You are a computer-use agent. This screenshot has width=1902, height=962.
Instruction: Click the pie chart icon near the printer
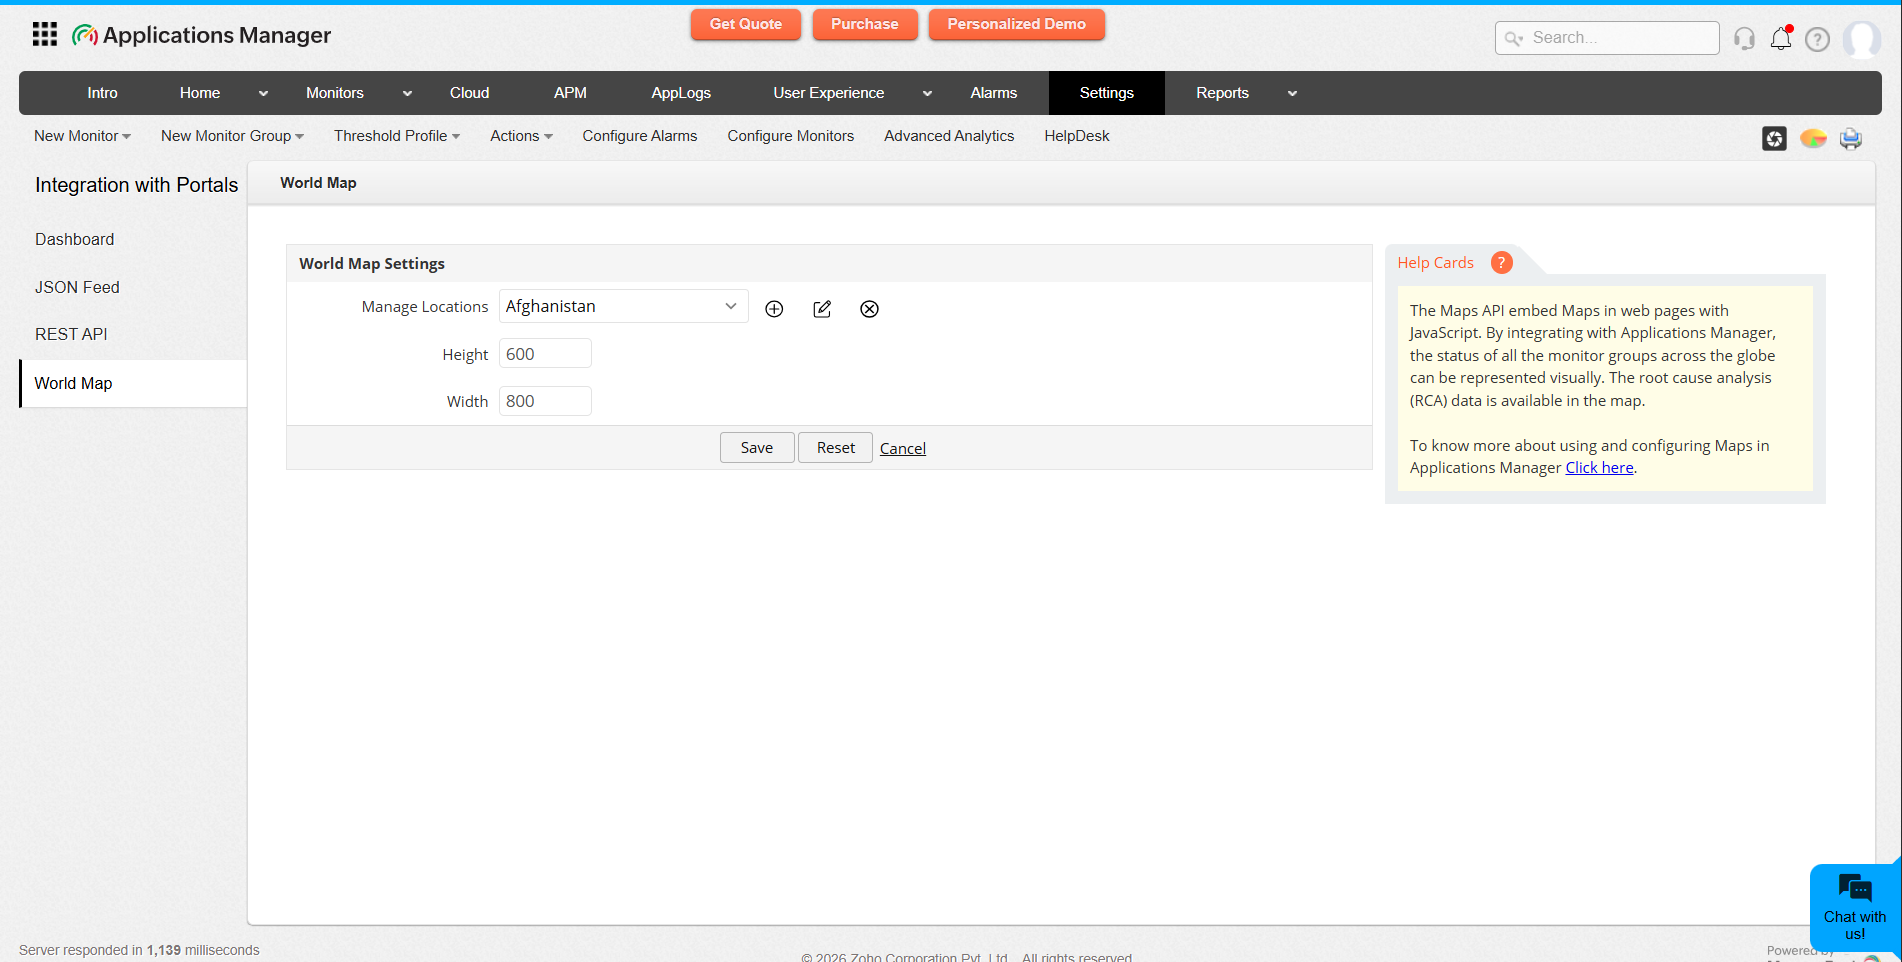coord(1812,138)
